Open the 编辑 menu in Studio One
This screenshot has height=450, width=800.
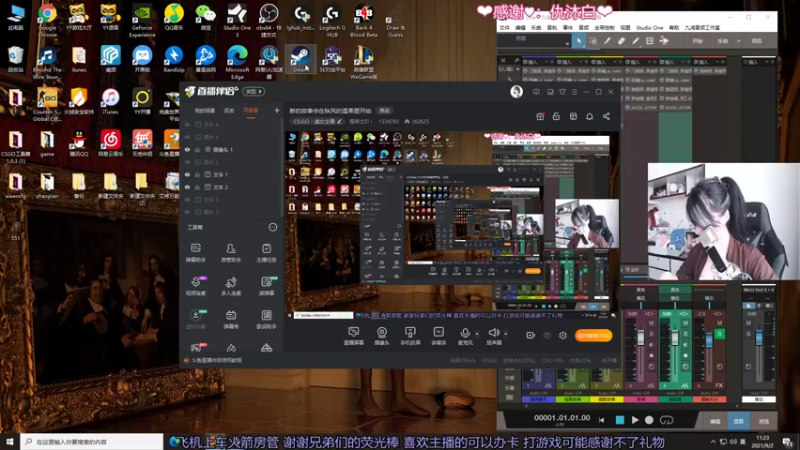pyautogui.click(x=520, y=28)
